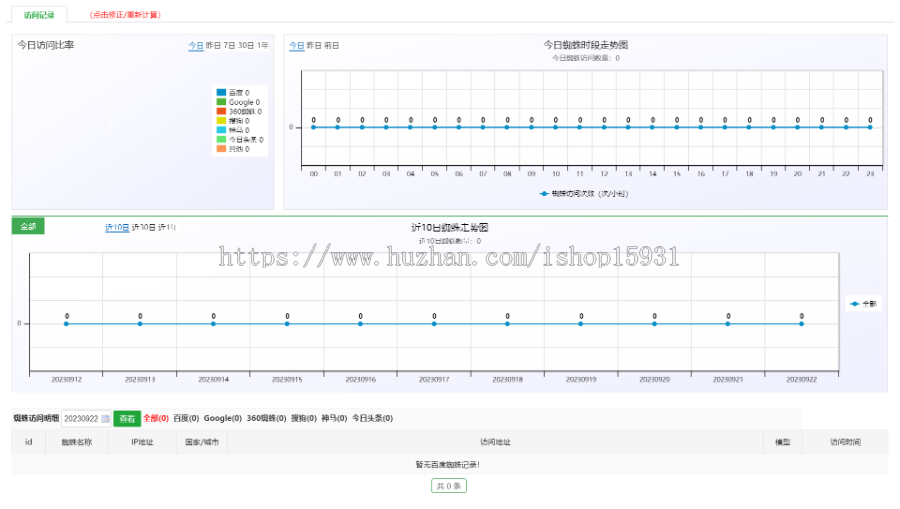Toggle the Google green legend swatch
Image resolution: width=900 pixels, height=509 pixels.
tap(221, 102)
